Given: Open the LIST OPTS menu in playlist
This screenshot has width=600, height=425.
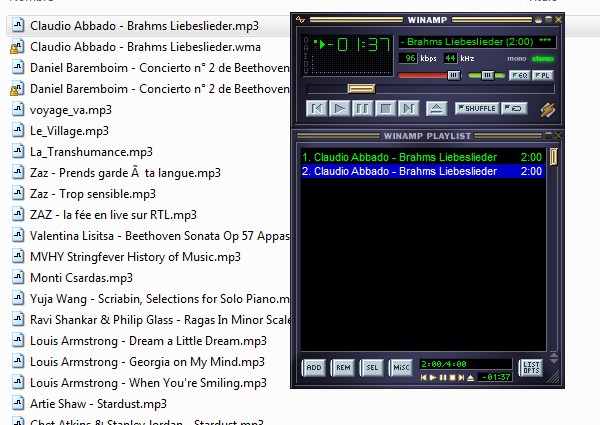Looking at the screenshot, I should [x=531, y=368].
